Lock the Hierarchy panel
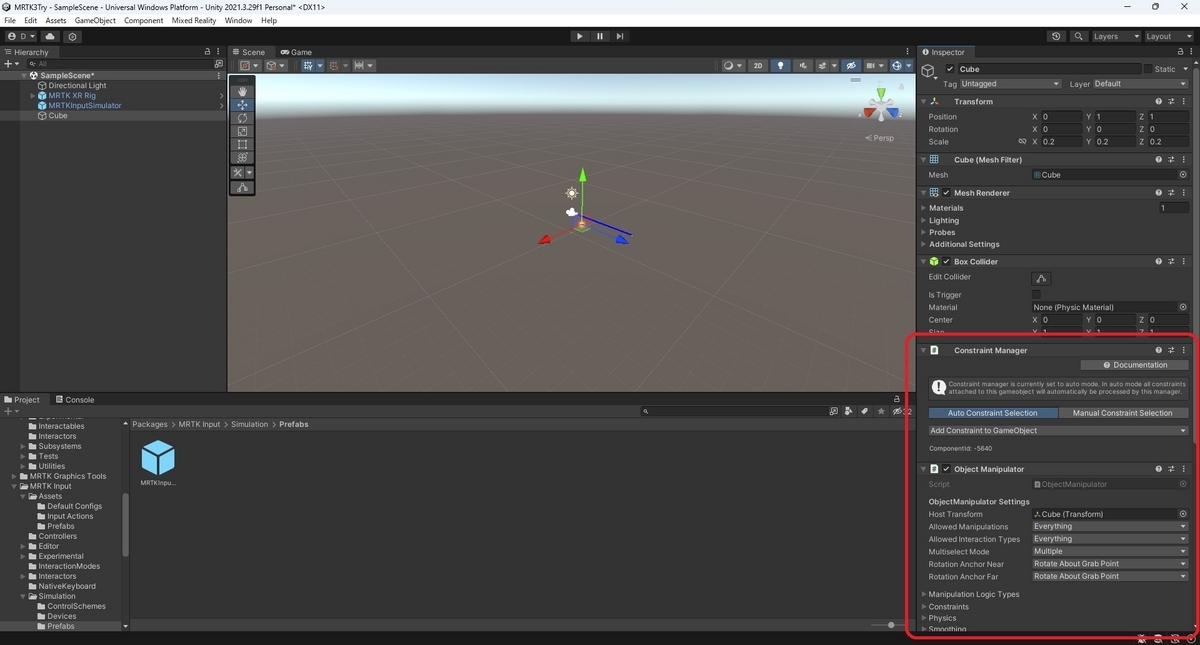 207,52
